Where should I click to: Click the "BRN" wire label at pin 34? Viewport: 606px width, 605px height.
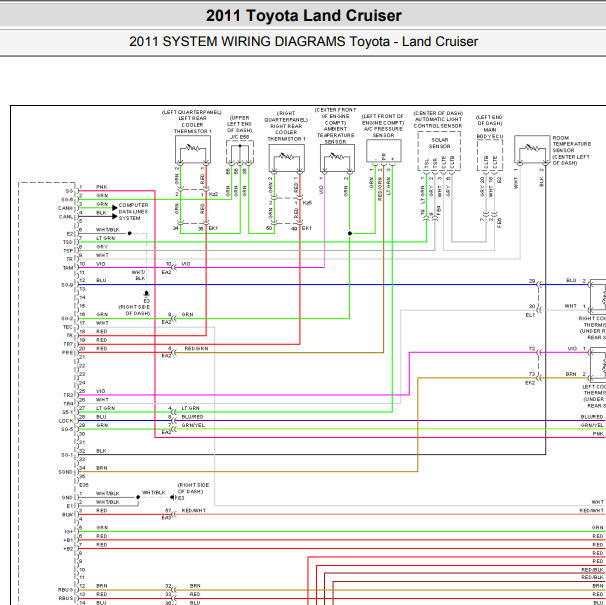point(102,468)
